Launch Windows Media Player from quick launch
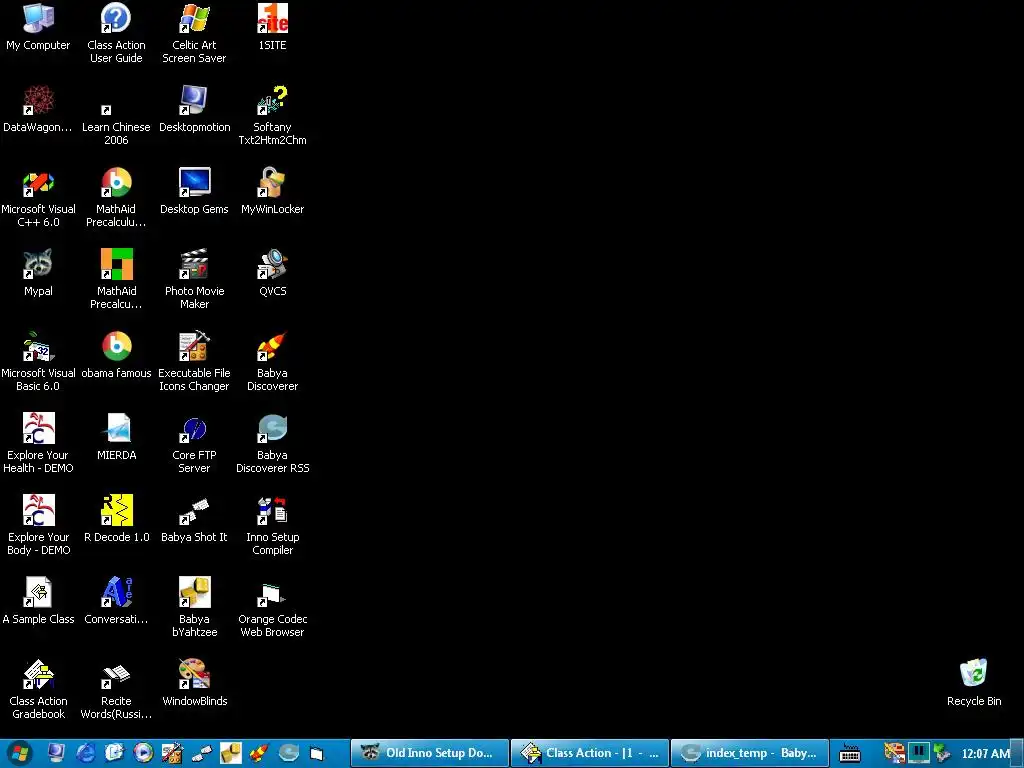Screen dimensions: 1024x768 click(x=143, y=753)
